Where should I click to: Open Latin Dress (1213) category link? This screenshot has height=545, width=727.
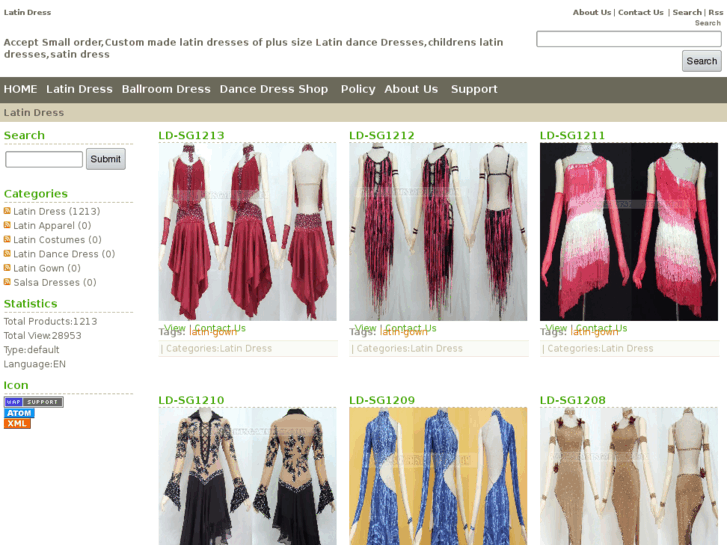(x=57, y=212)
